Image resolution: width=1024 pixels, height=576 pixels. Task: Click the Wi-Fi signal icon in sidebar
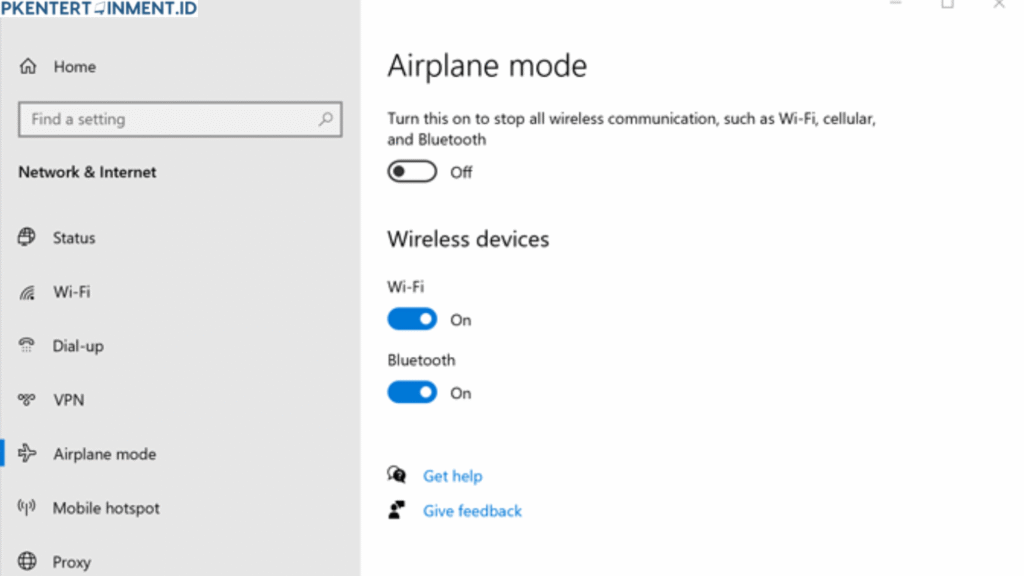pos(27,291)
